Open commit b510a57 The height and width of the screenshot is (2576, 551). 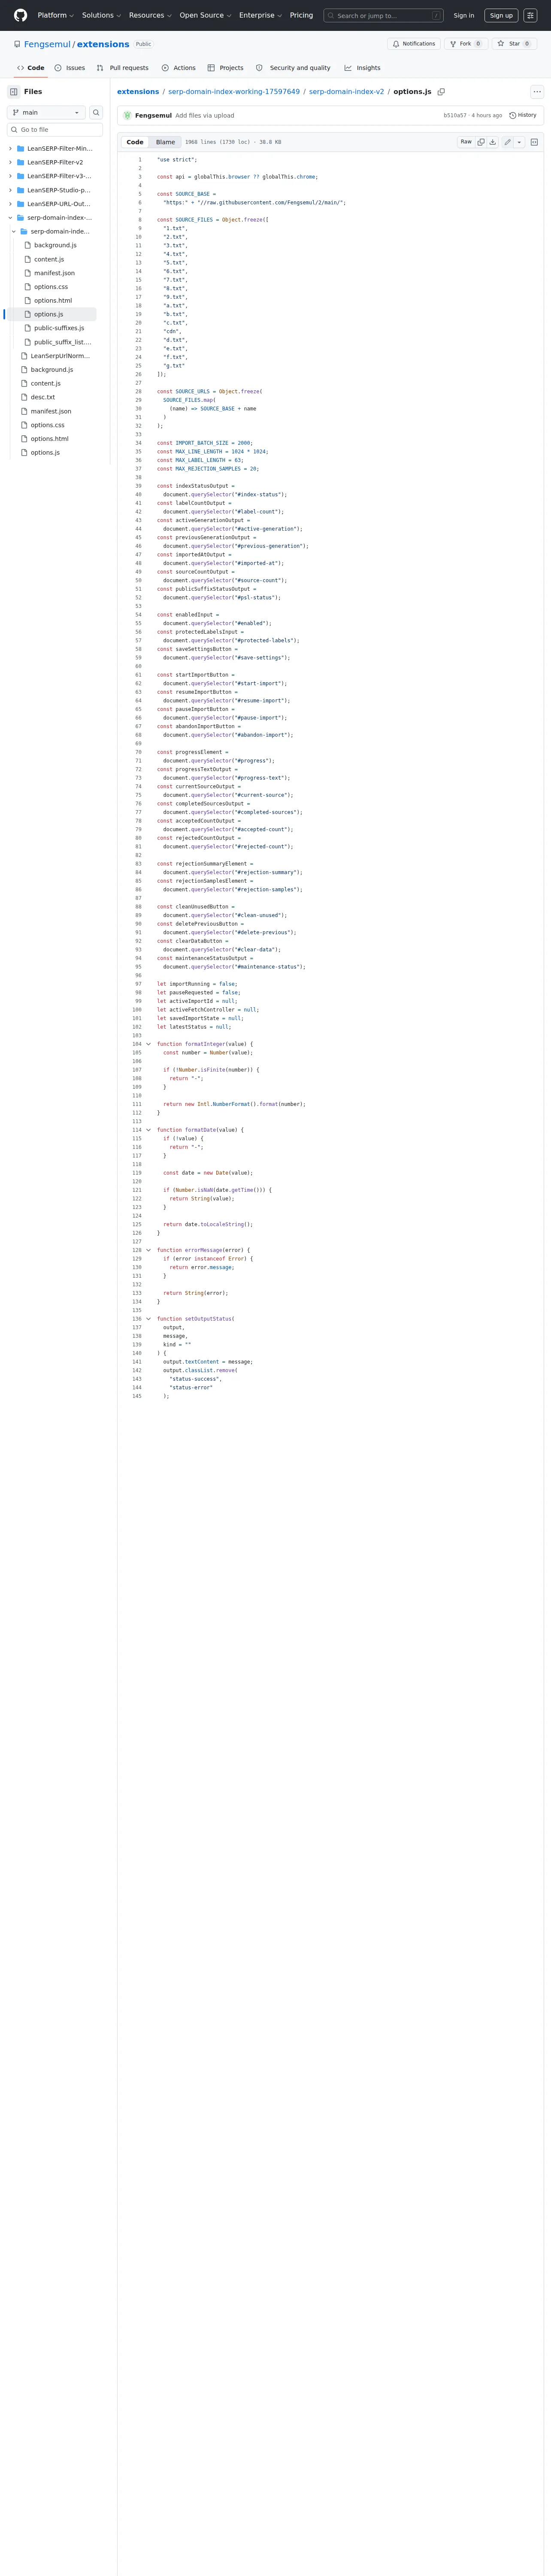[x=455, y=115]
